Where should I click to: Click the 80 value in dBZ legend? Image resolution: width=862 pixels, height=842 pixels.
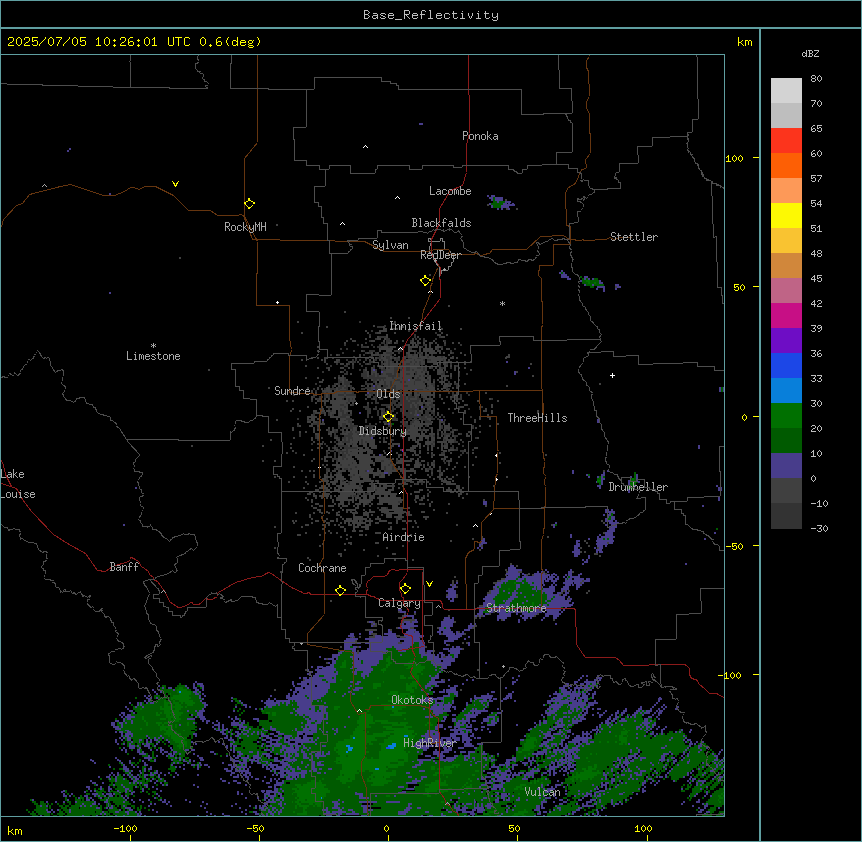tap(816, 79)
